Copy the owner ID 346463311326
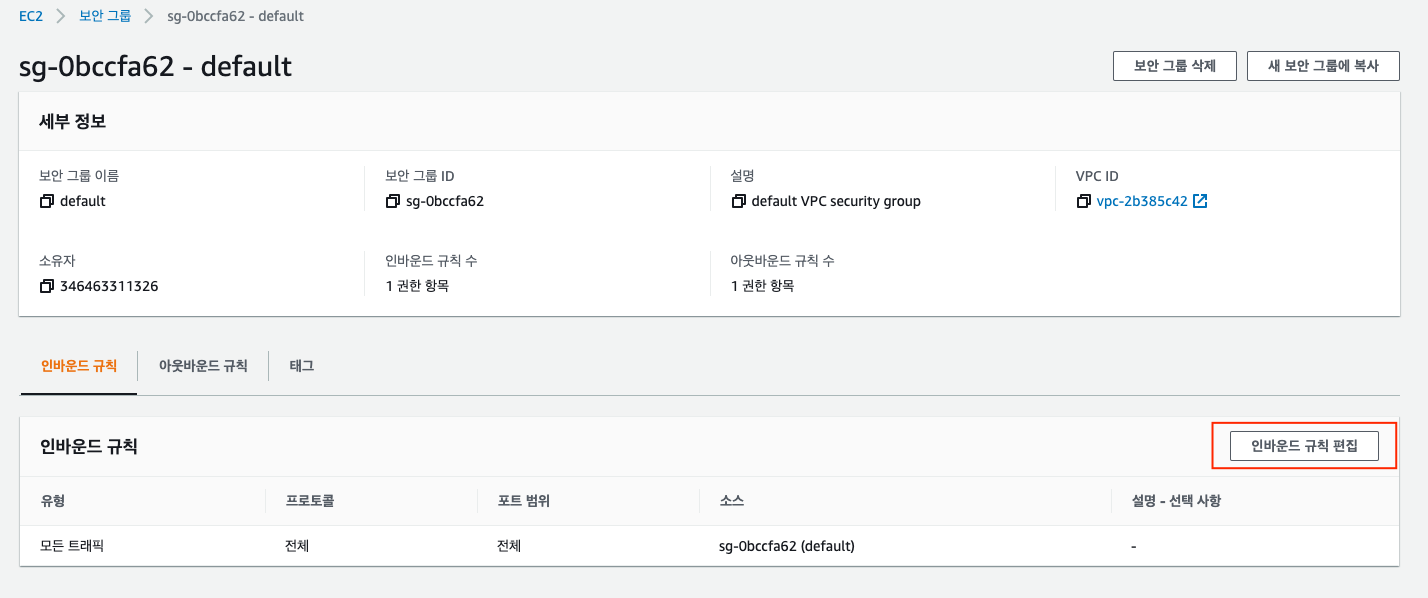 pos(46,286)
